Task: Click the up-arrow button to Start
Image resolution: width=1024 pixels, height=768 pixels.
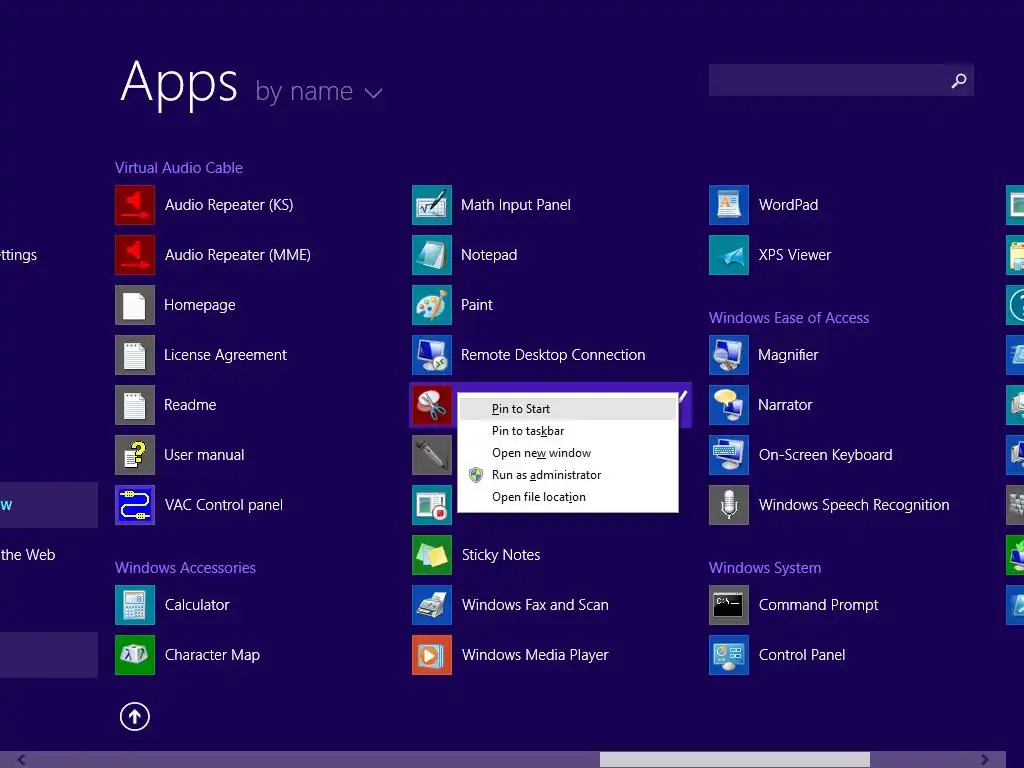Action: pyautogui.click(x=135, y=716)
